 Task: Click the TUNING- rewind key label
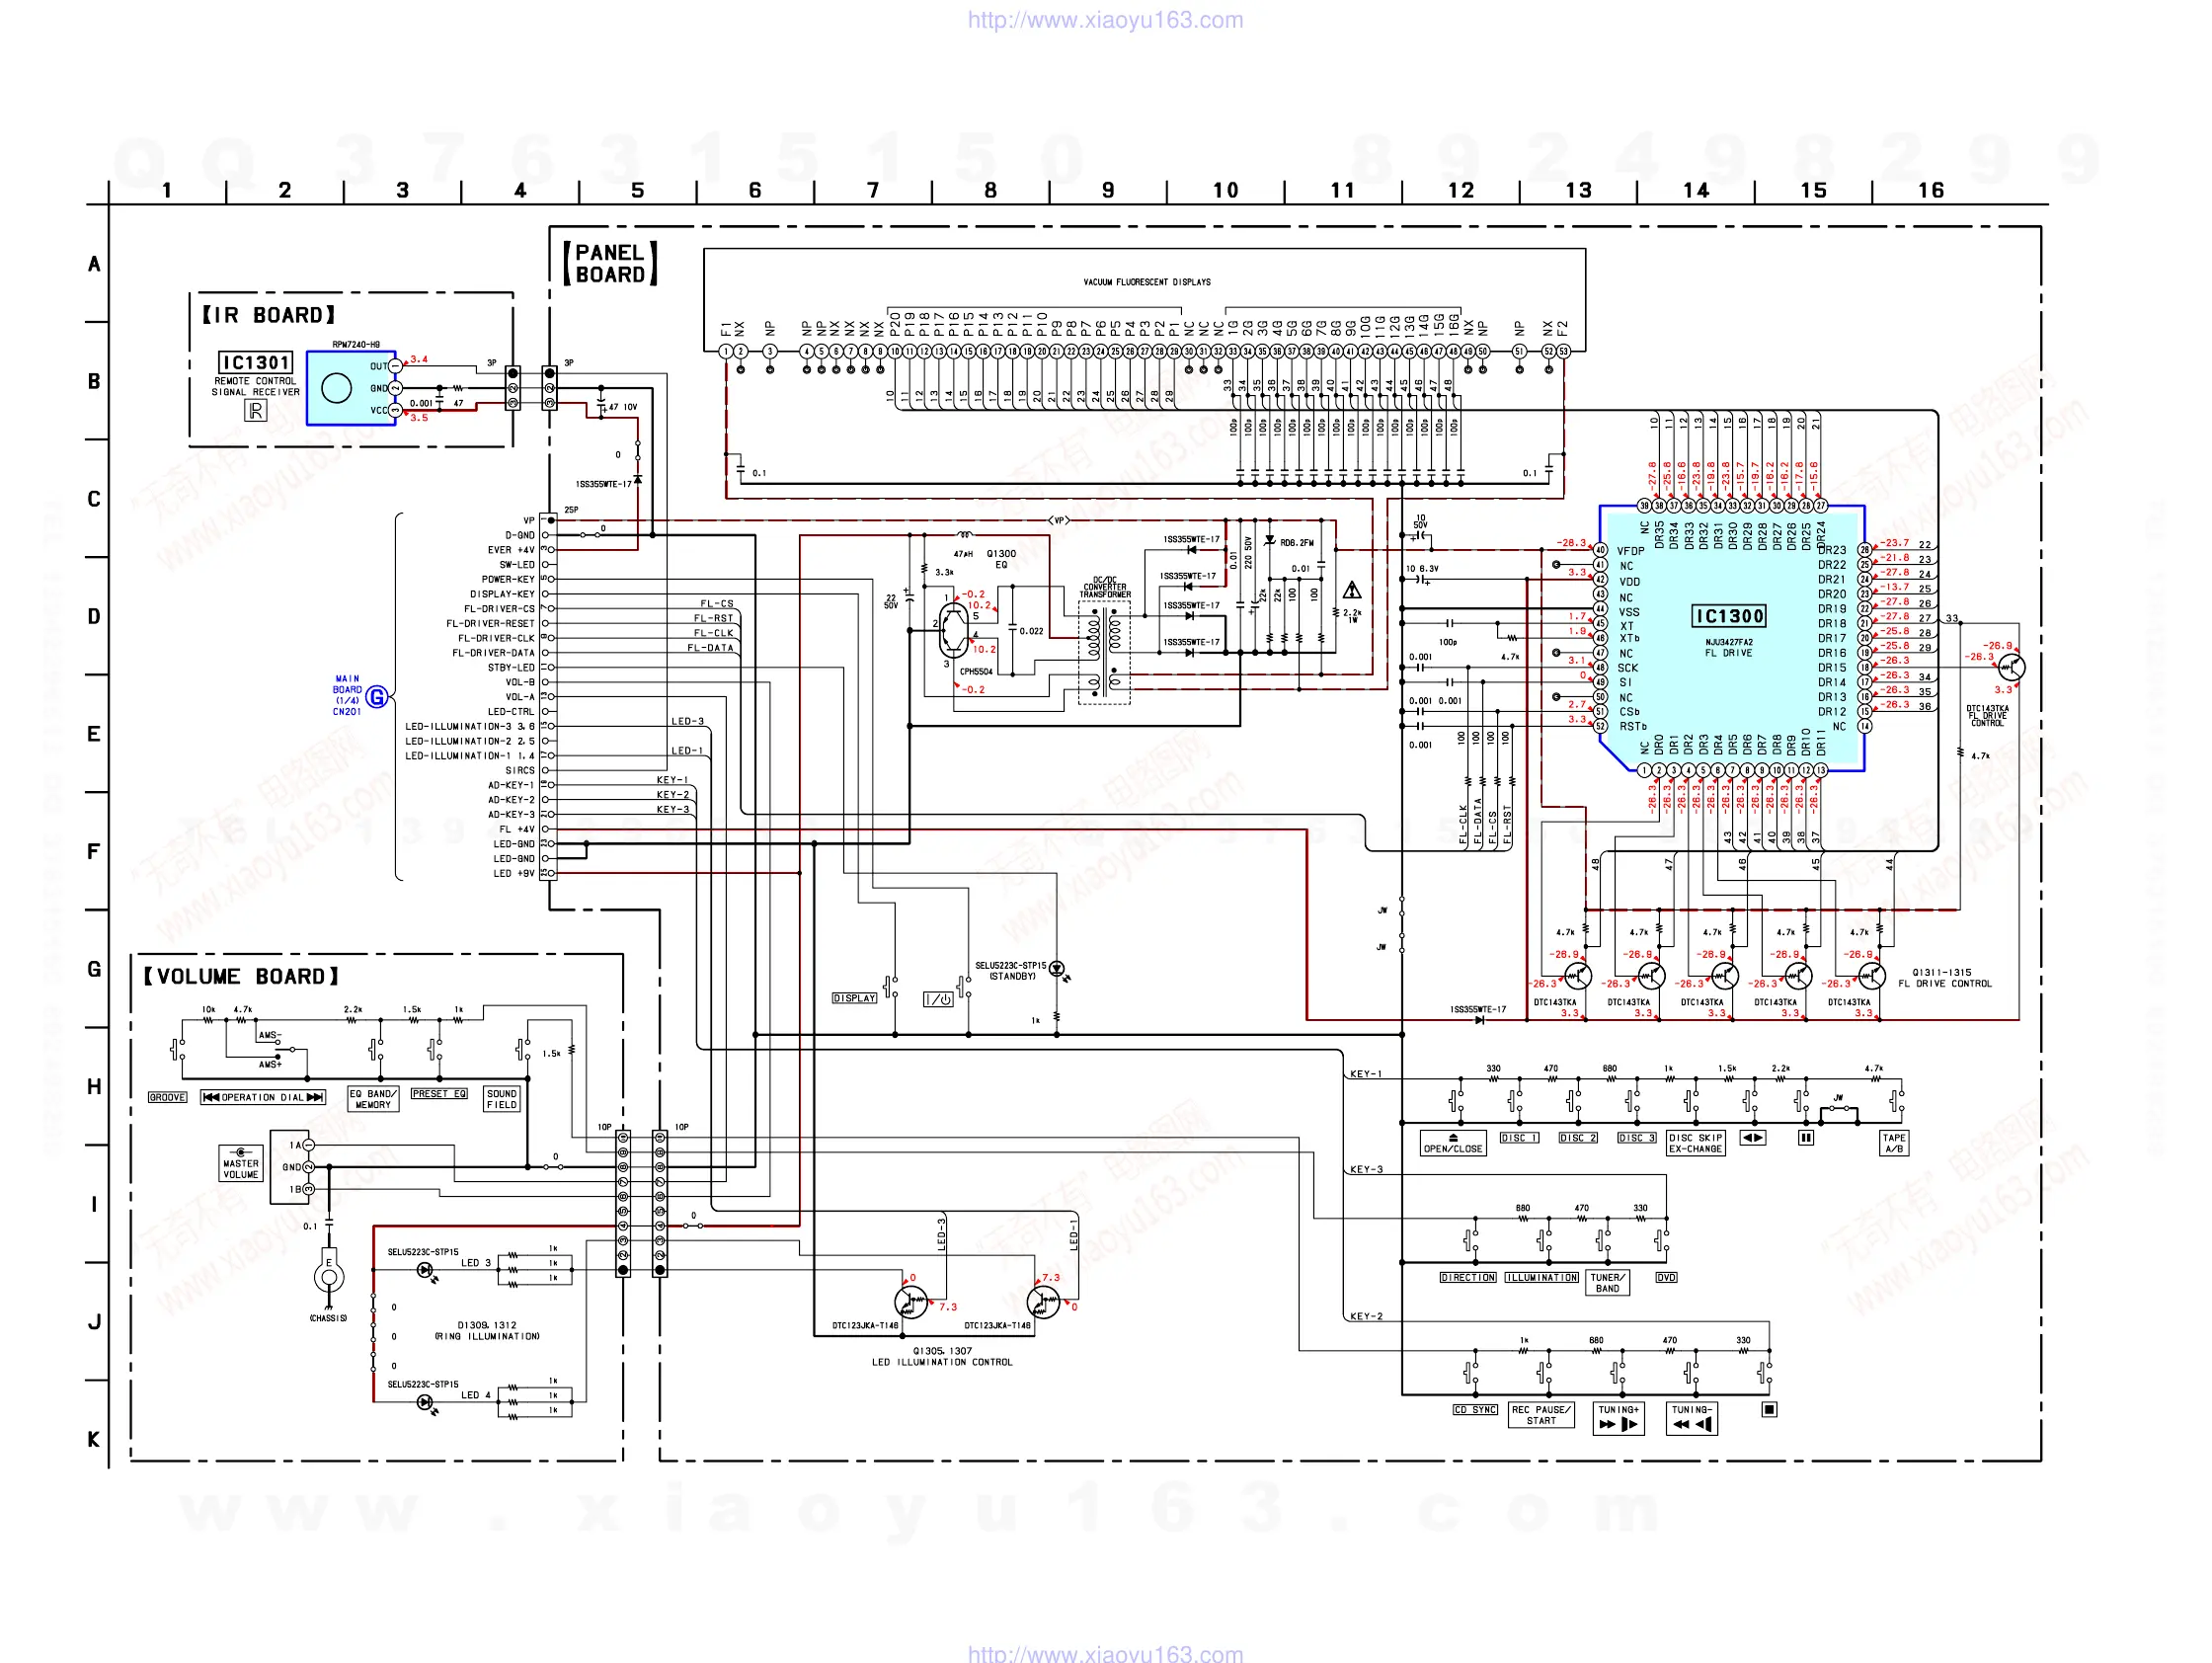pyautogui.click(x=1691, y=1418)
